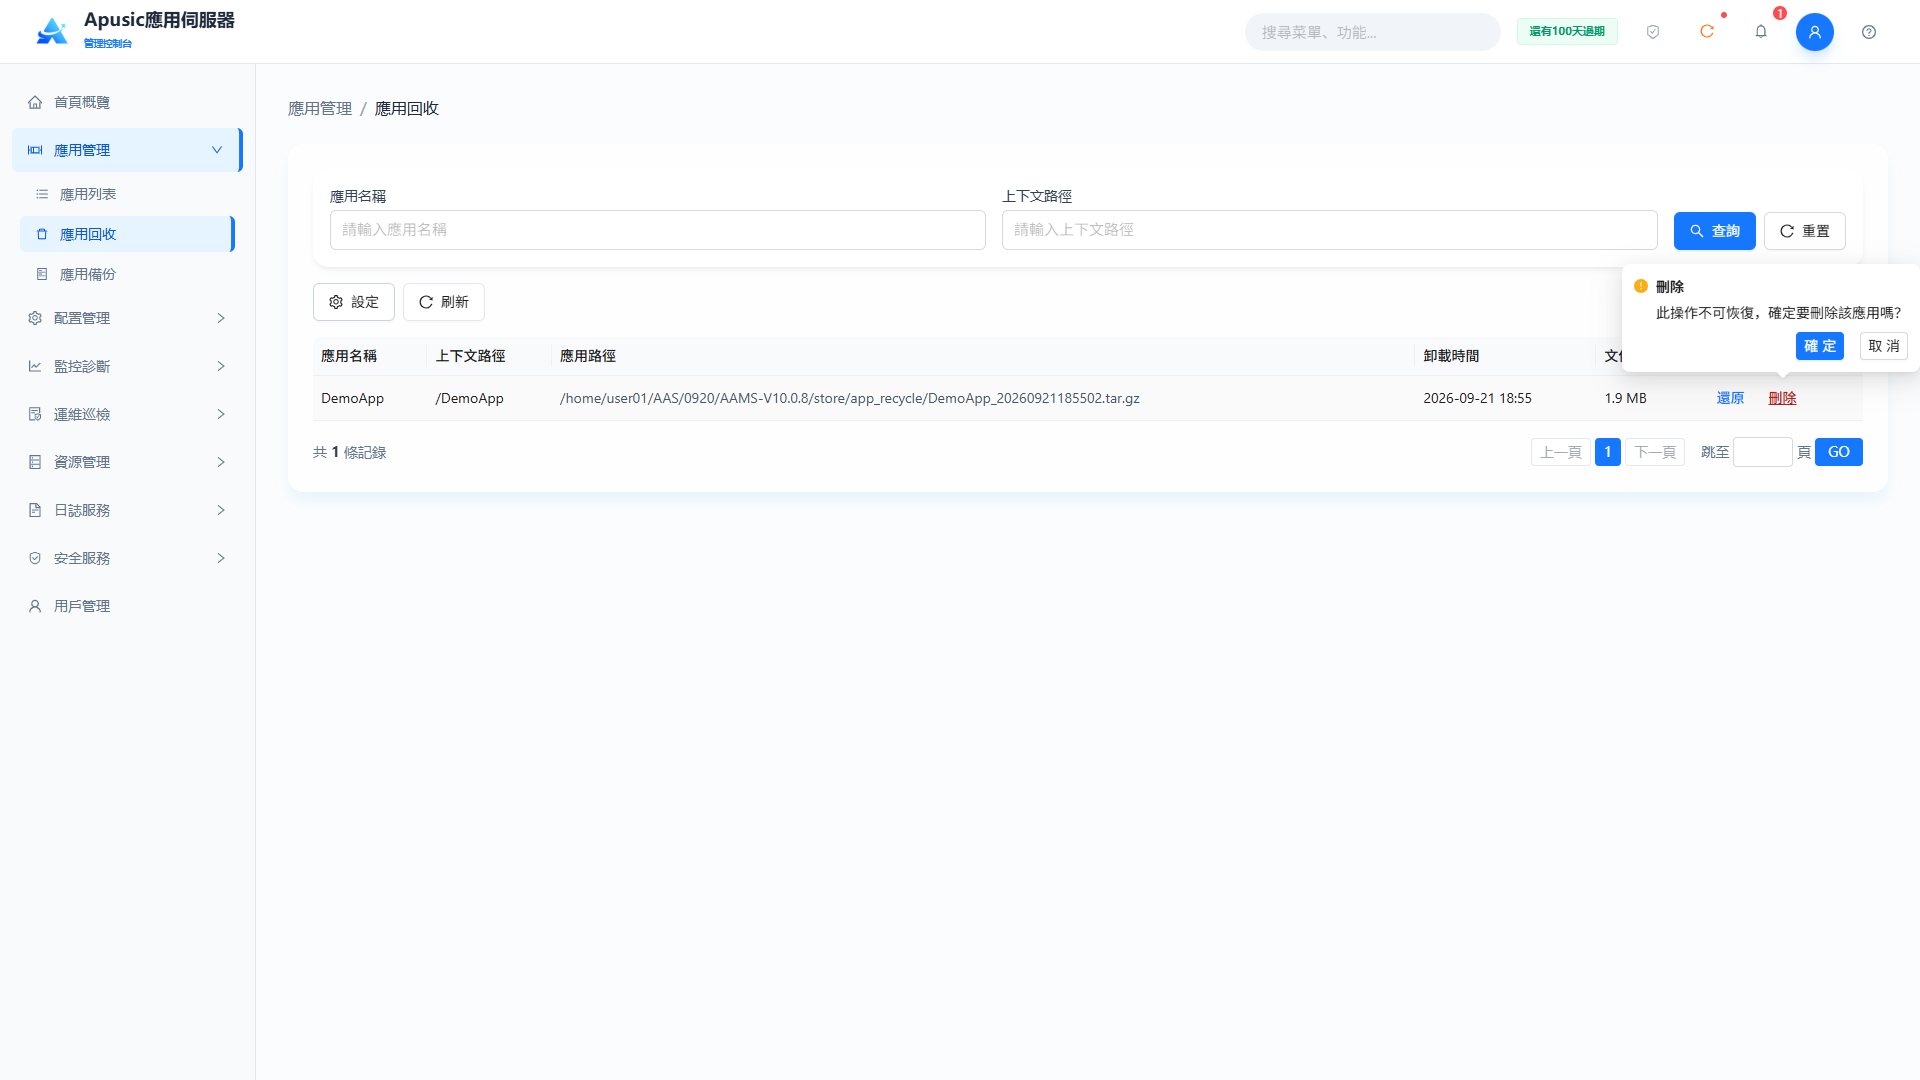Click the 刪除 link for DemoApp
This screenshot has height=1080, width=1920.
pyautogui.click(x=1782, y=398)
